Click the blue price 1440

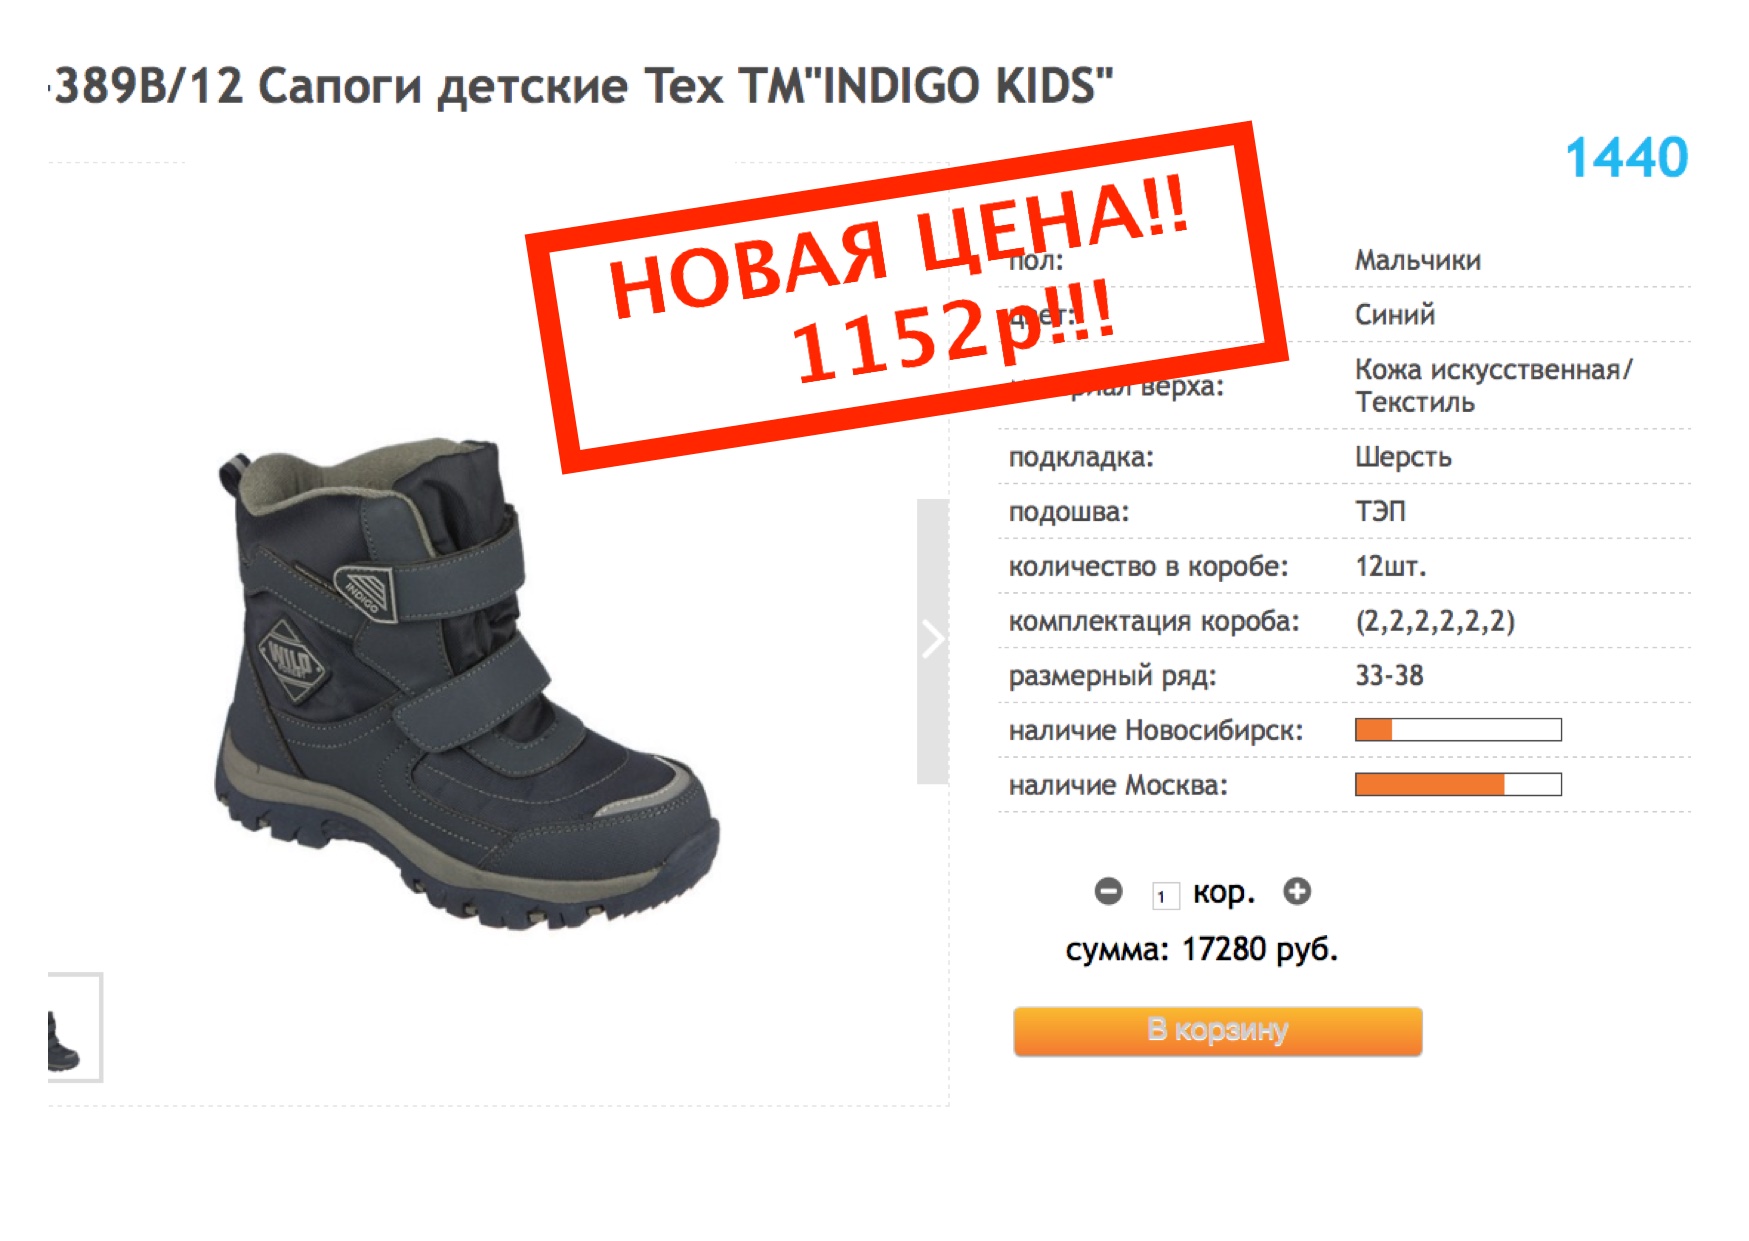1626,158
